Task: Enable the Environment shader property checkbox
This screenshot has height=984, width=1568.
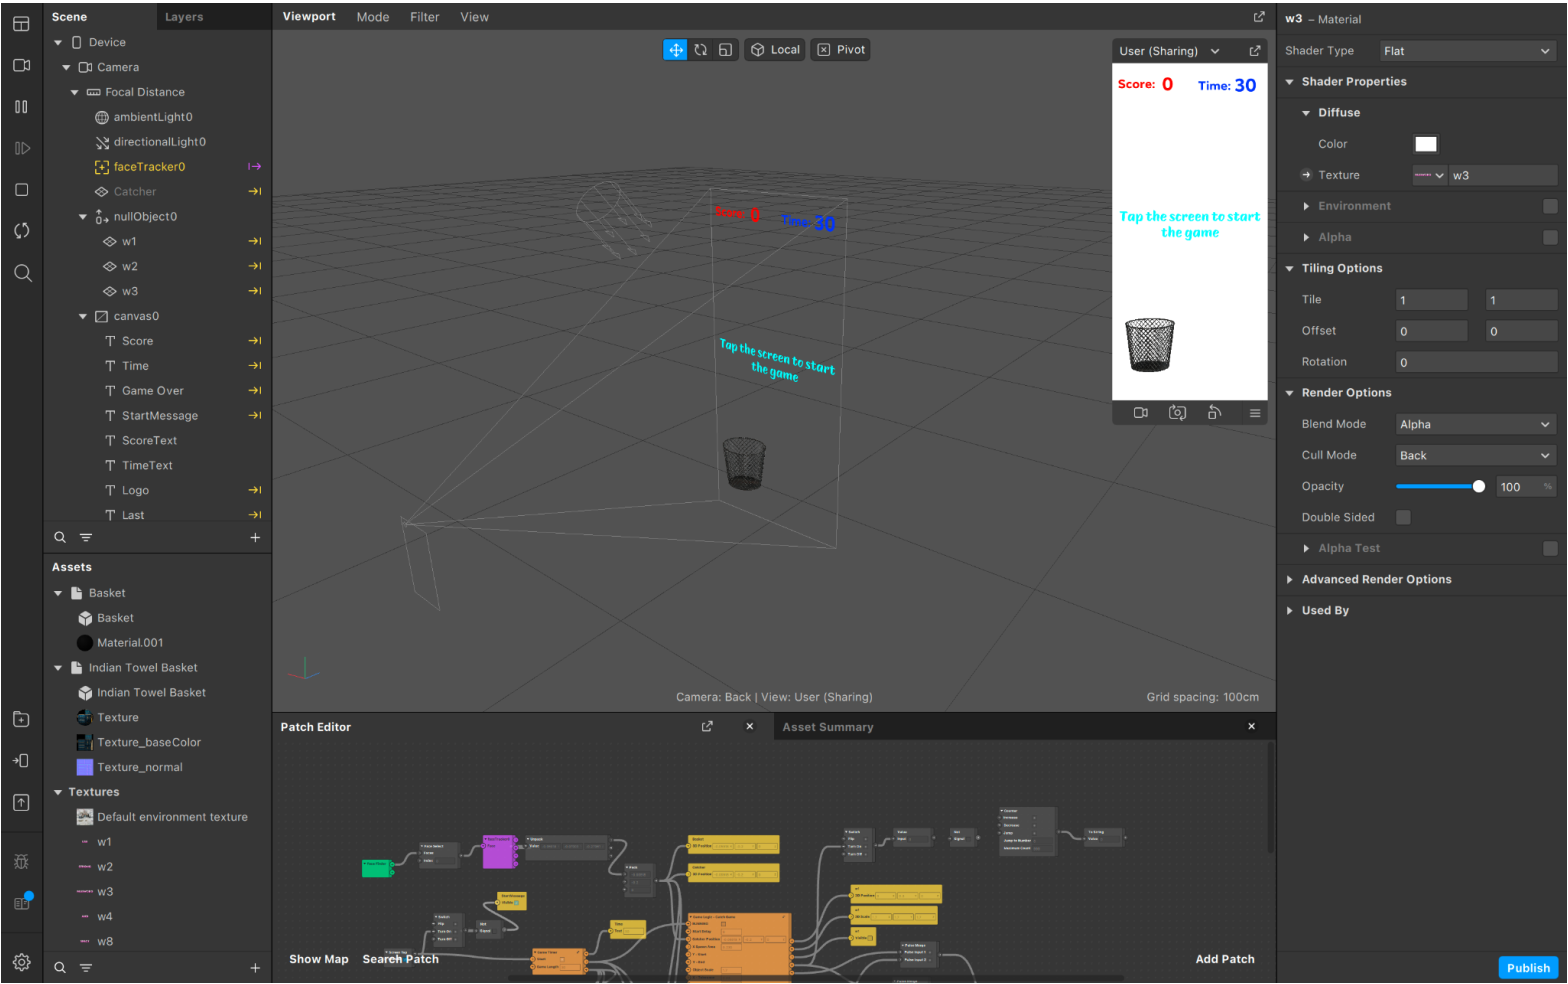Action: [1550, 206]
